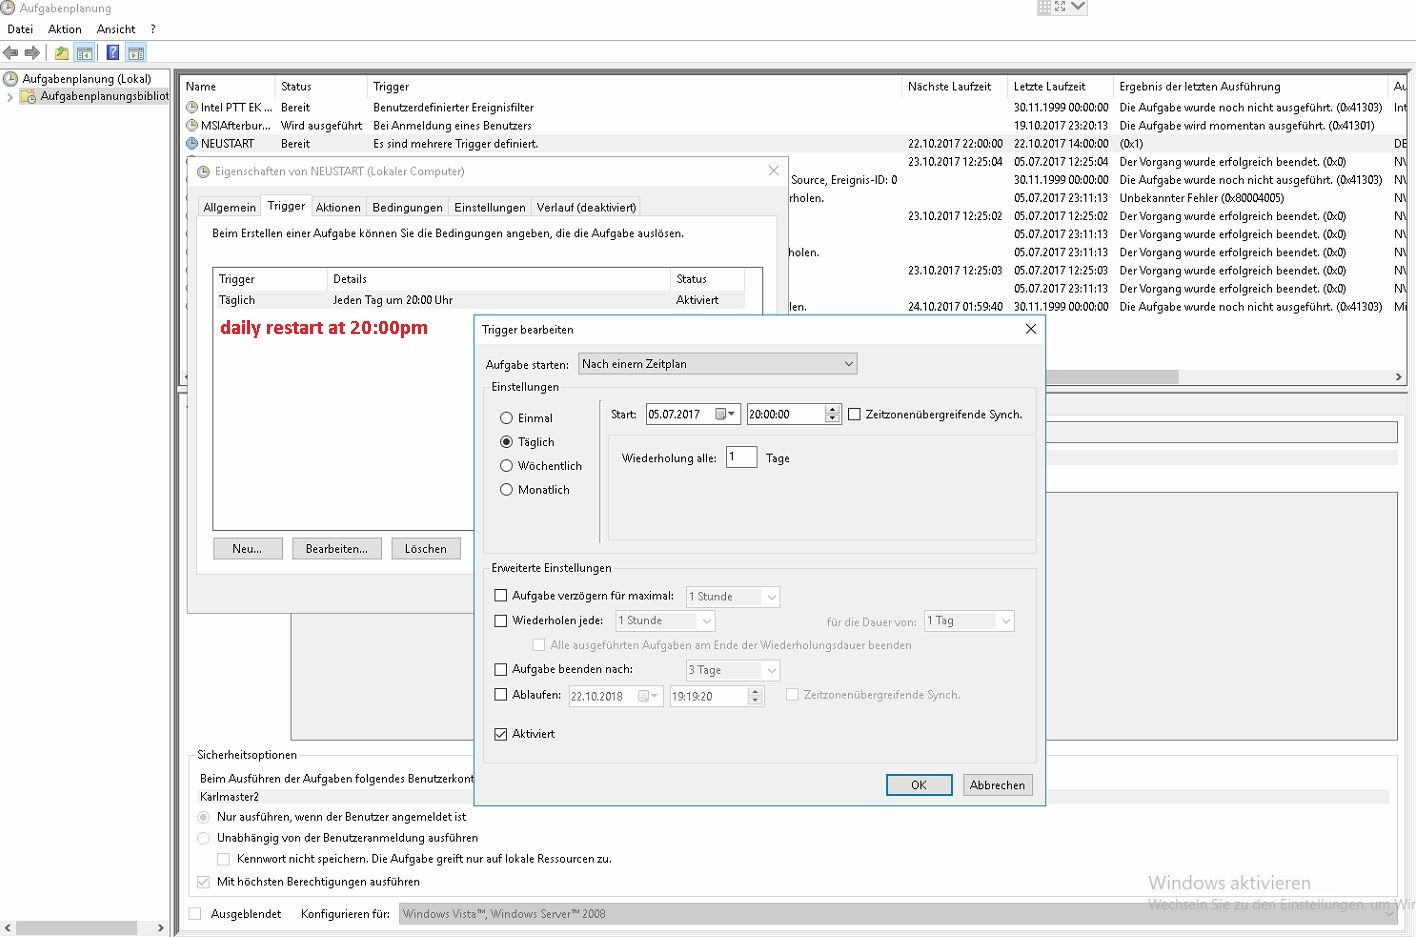Click the Neu... button
This screenshot has width=1416, height=937.
(x=247, y=549)
